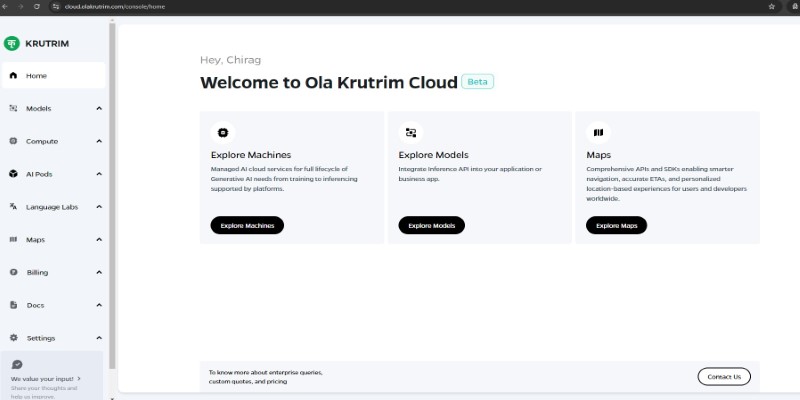Click the Explore Maps button
Image resolution: width=800 pixels, height=400 pixels.
(x=616, y=225)
